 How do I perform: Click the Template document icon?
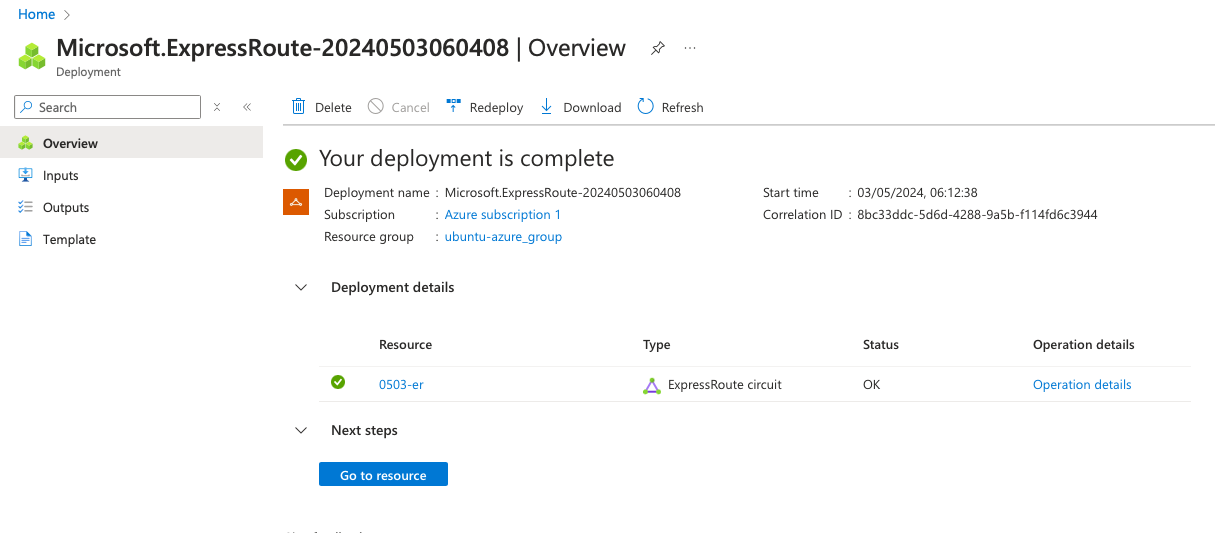pyautogui.click(x=26, y=239)
